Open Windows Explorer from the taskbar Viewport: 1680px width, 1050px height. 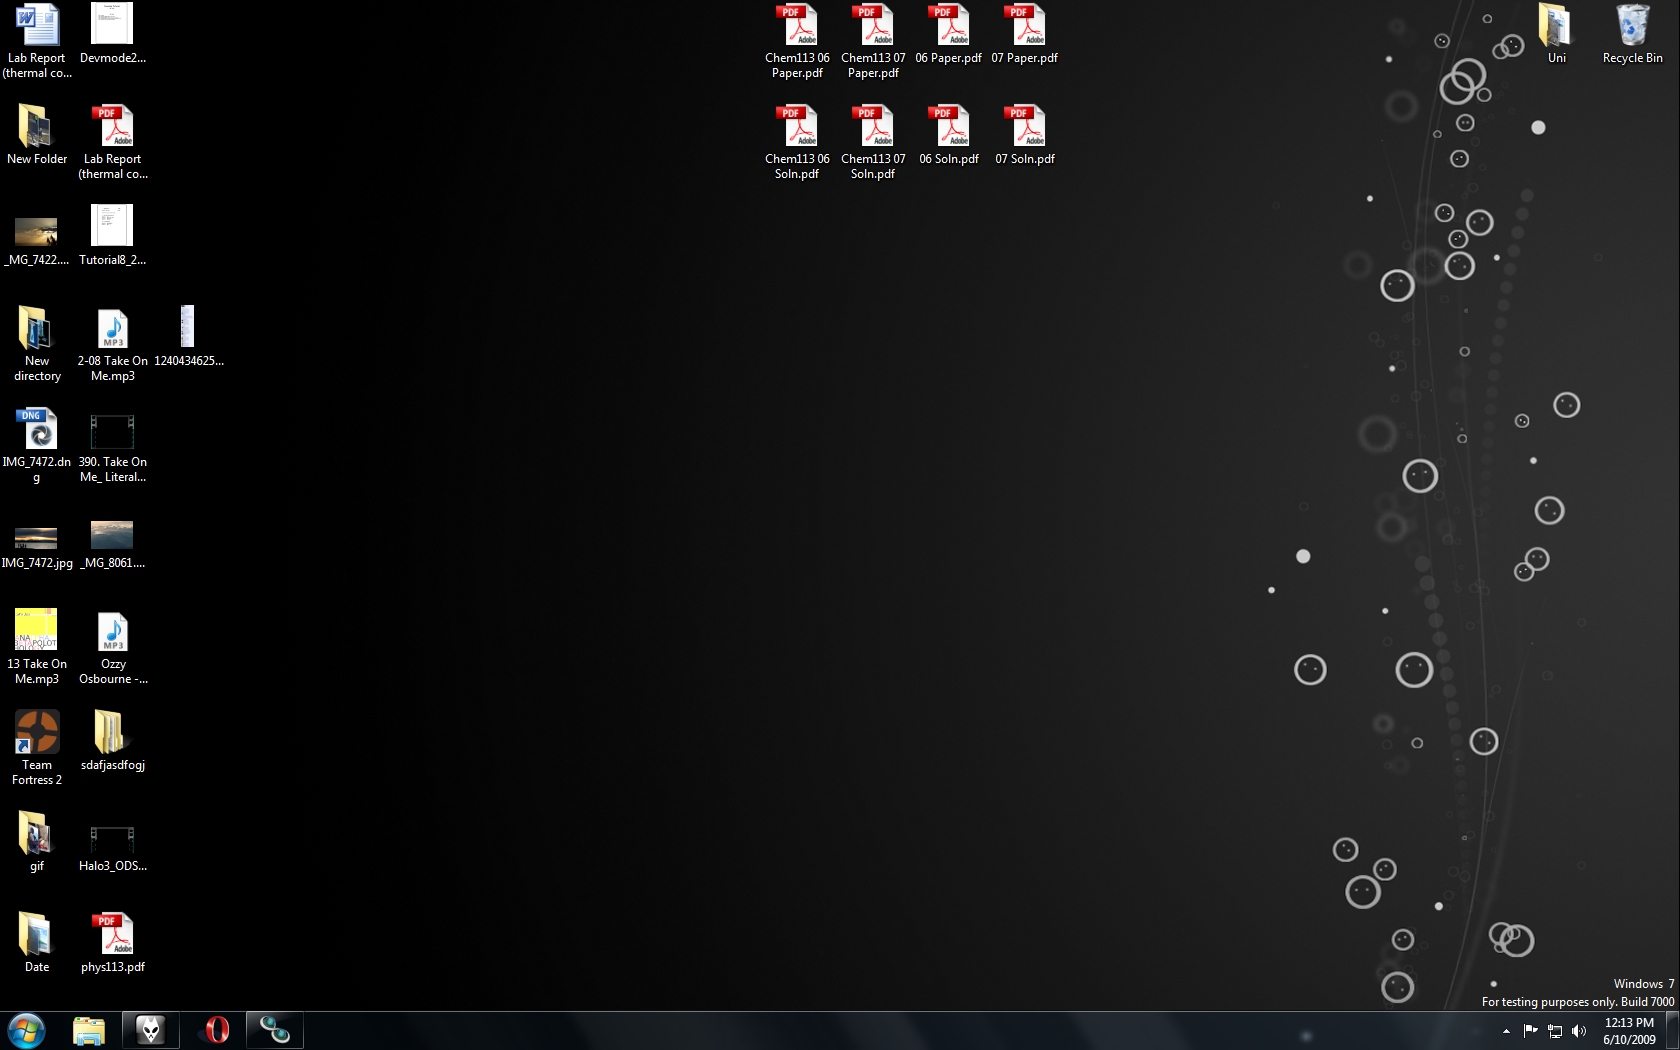(x=89, y=1030)
